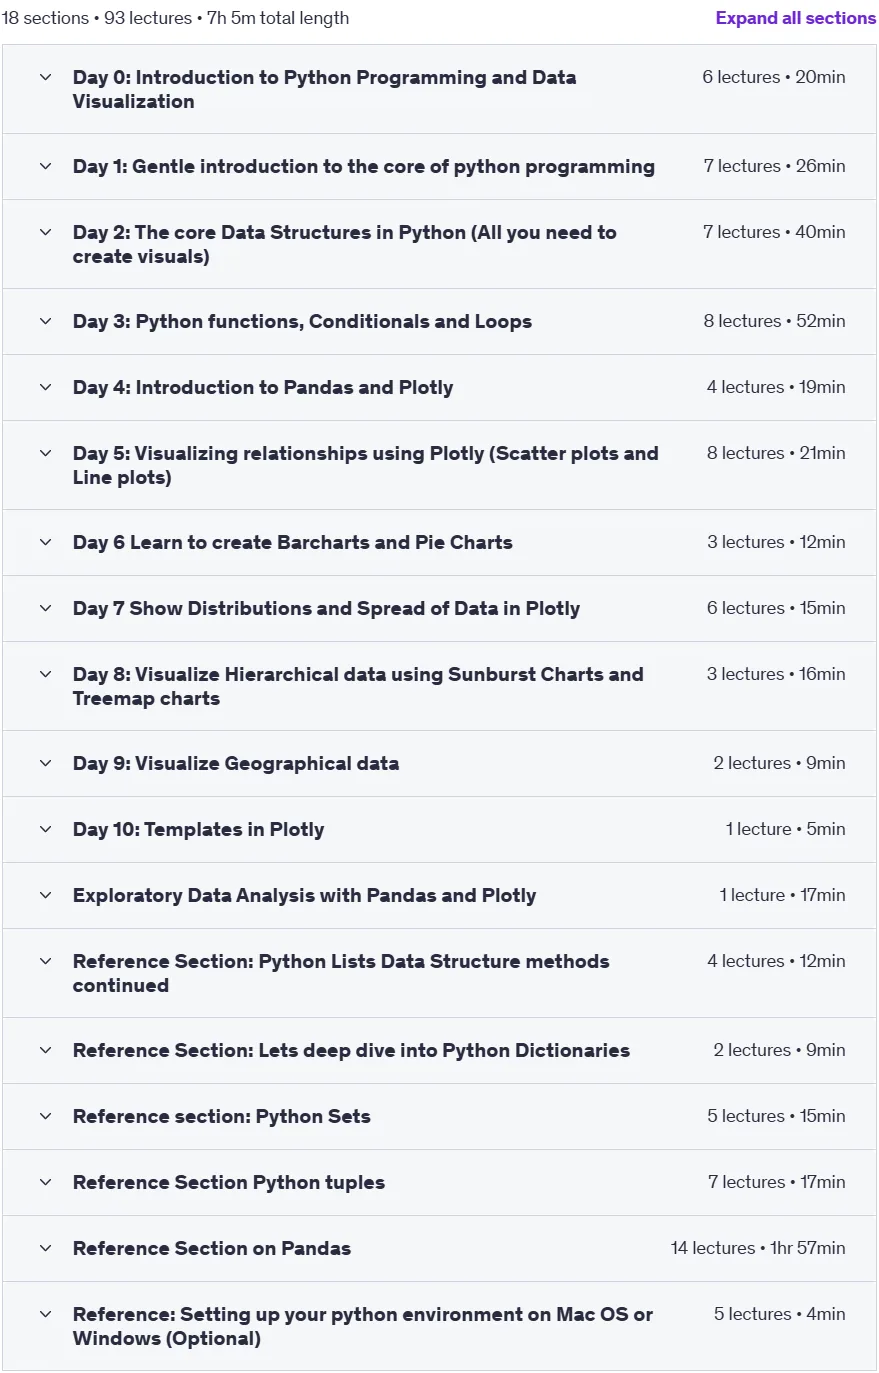Expand Reference Section on Pandas chevron

tap(45, 1248)
